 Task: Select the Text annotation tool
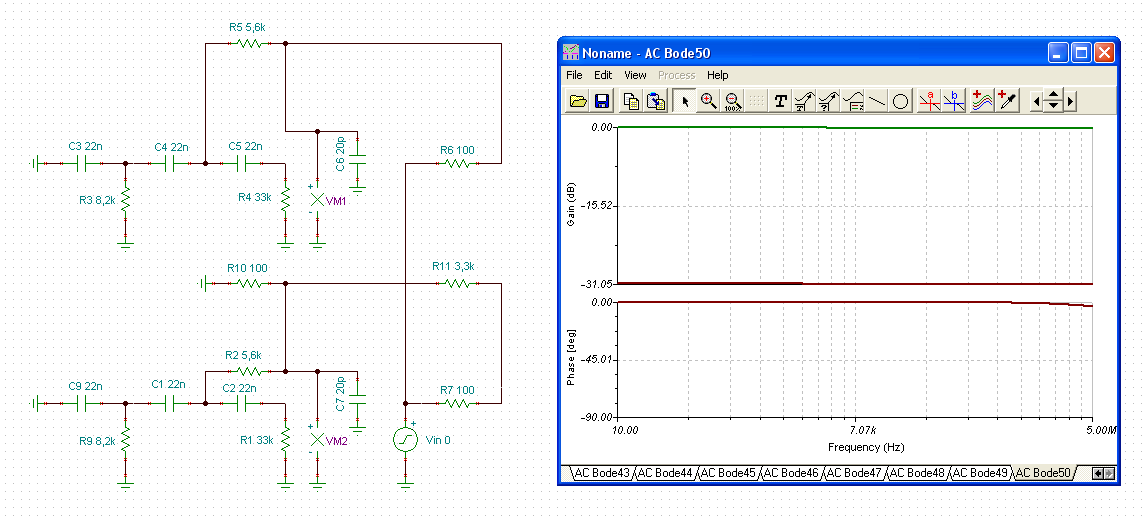pyautogui.click(x=781, y=102)
